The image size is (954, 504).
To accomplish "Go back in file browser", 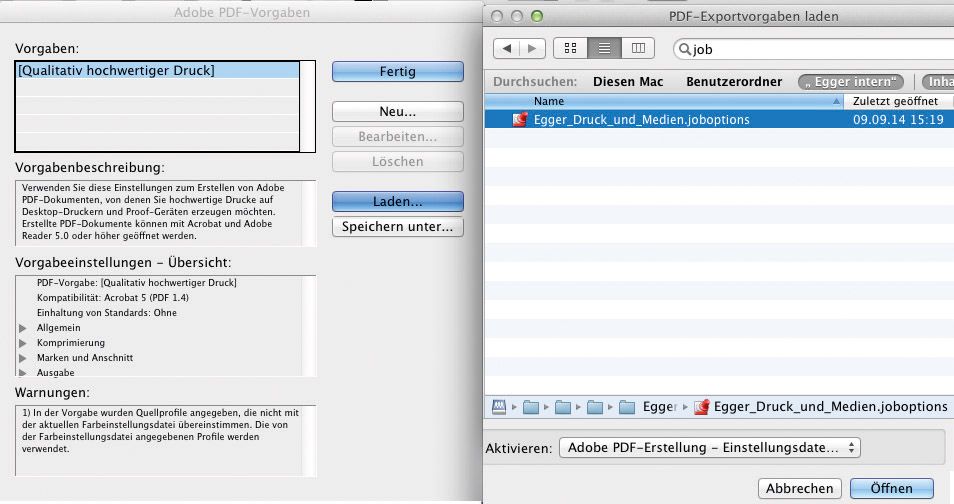I will (506, 49).
